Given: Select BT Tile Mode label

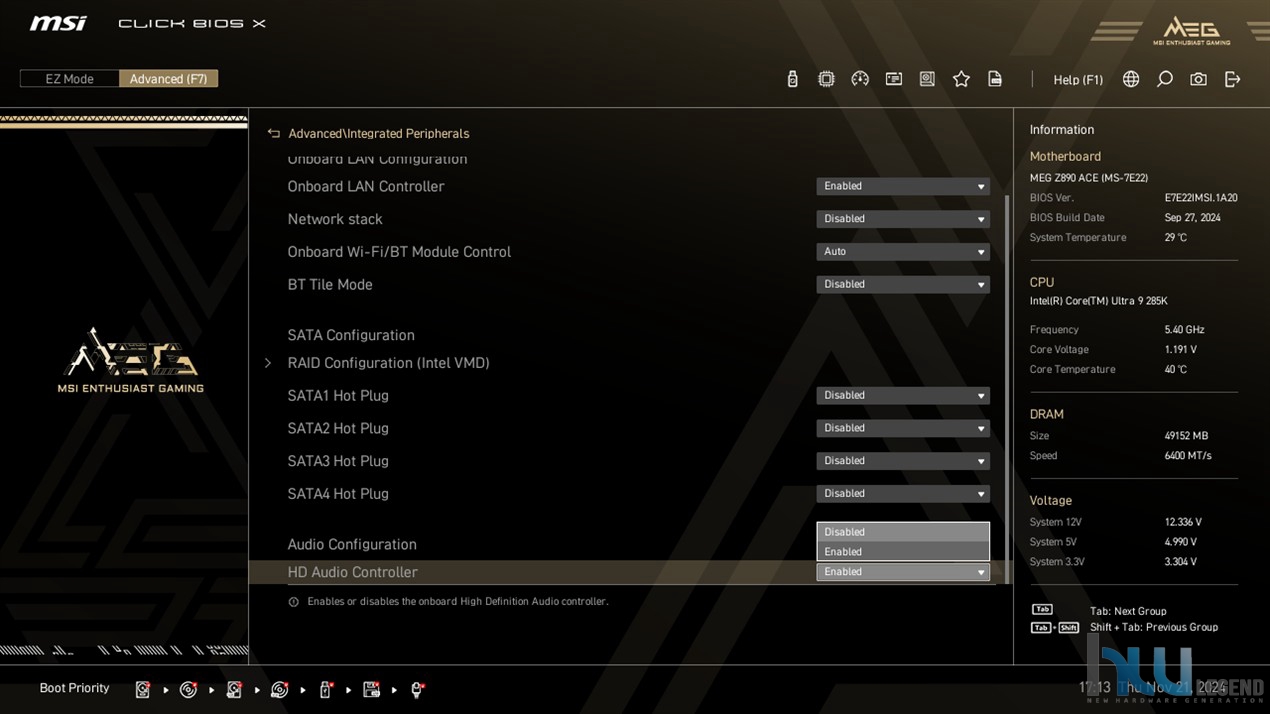Looking at the screenshot, I should (329, 284).
